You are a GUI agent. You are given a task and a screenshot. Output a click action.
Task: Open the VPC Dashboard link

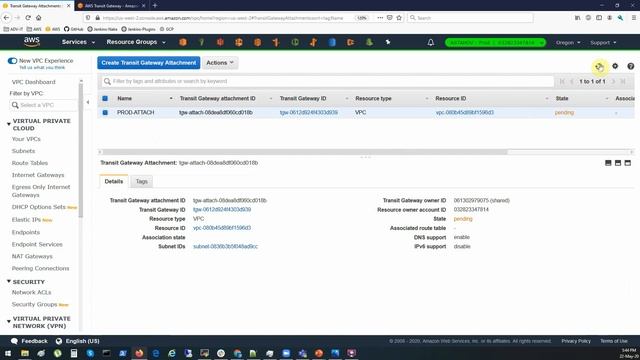point(33,82)
